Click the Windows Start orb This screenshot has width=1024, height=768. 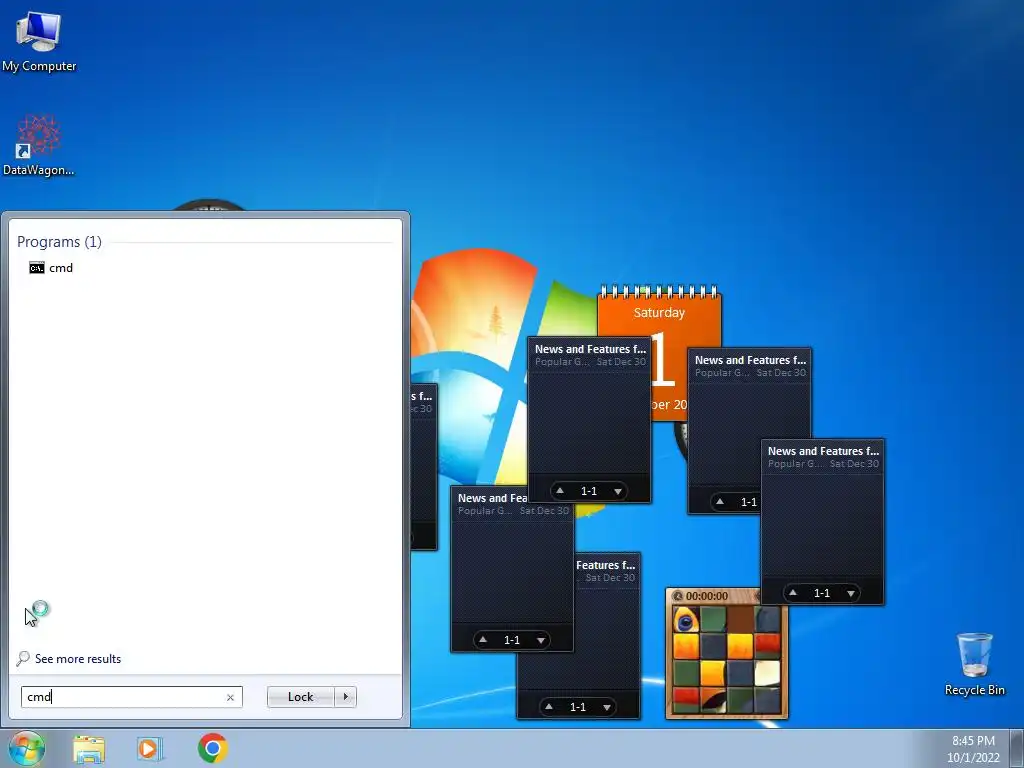(x=26, y=748)
